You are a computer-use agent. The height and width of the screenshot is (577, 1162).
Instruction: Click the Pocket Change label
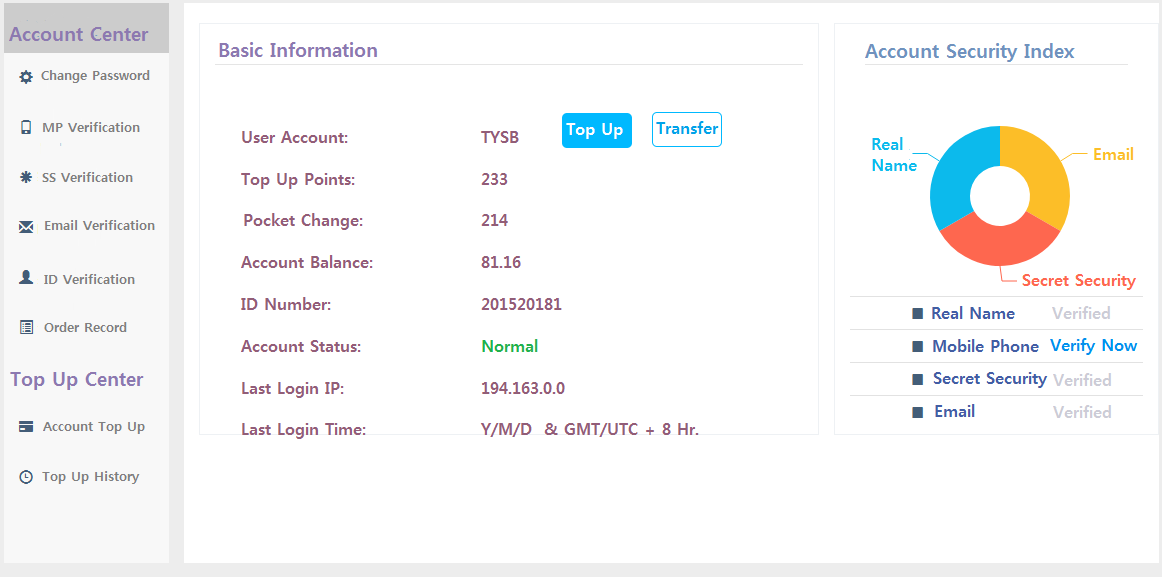click(303, 221)
